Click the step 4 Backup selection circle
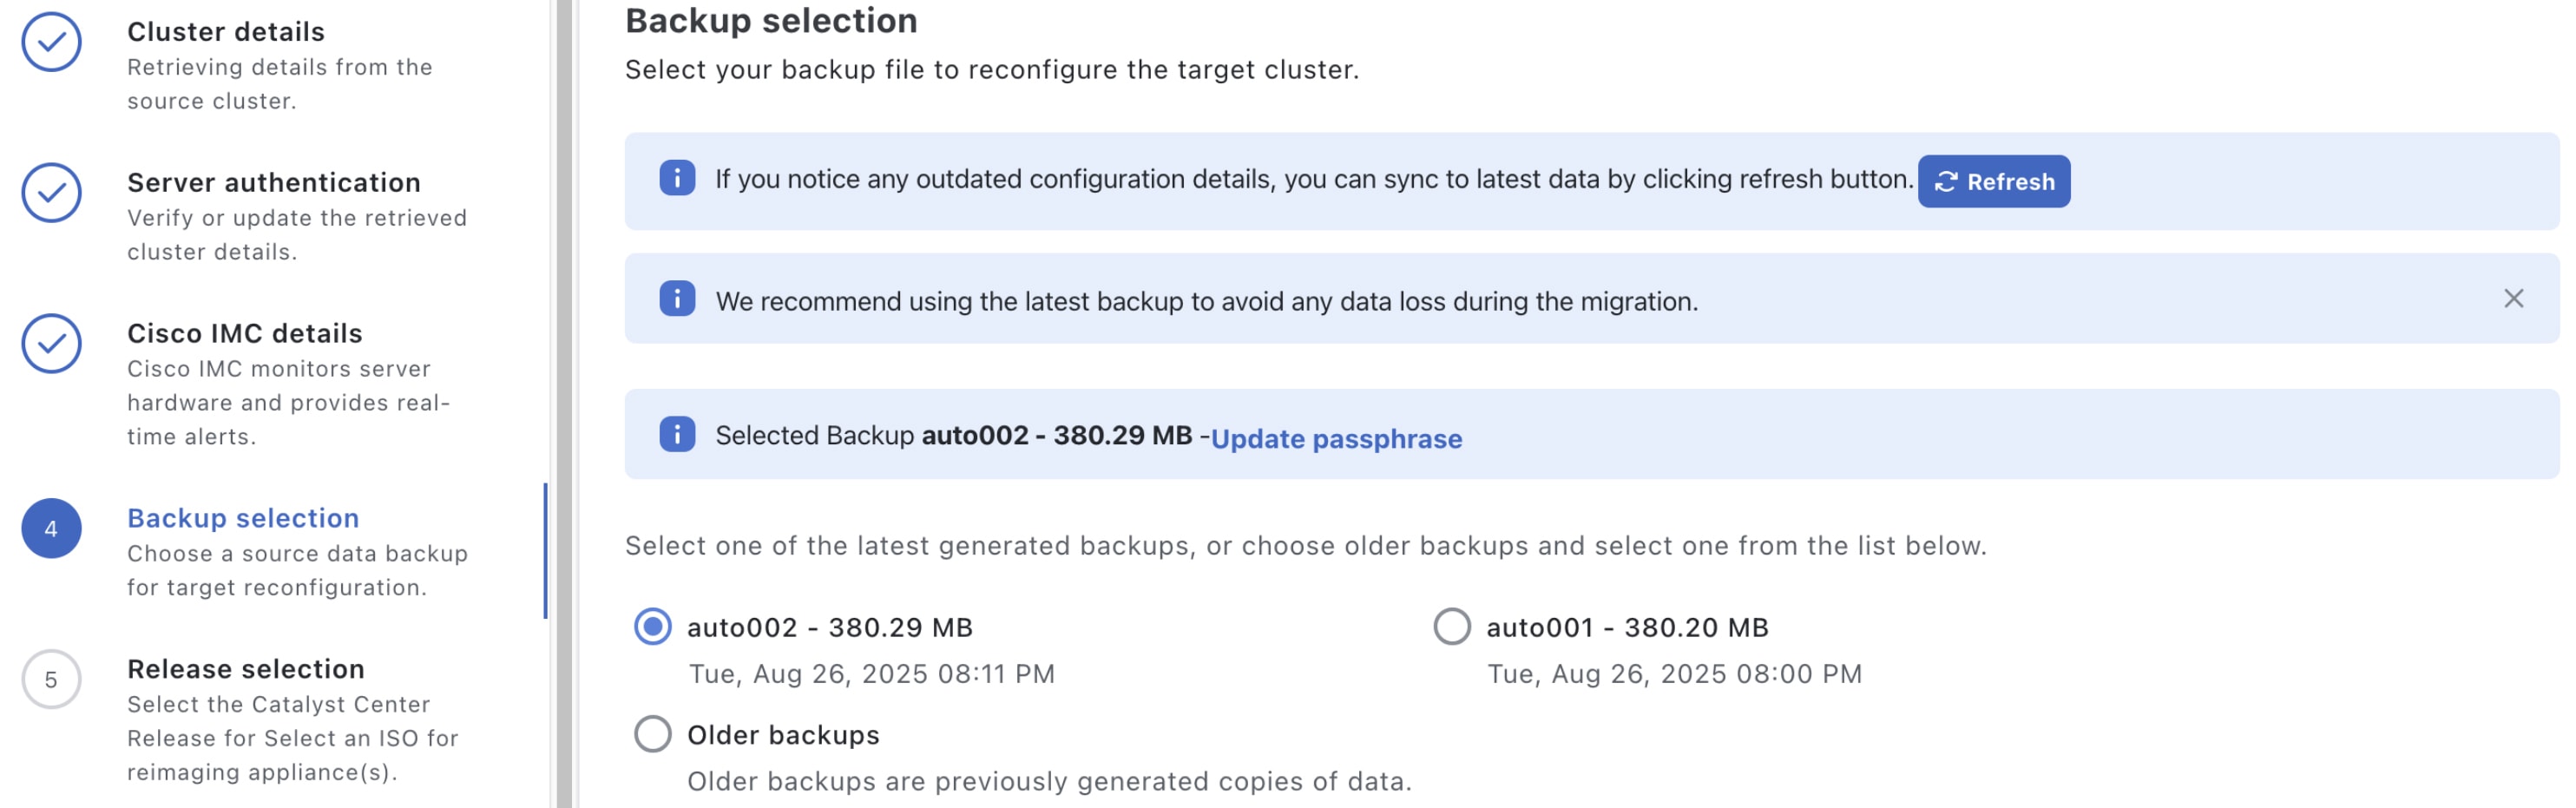 click(51, 529)
